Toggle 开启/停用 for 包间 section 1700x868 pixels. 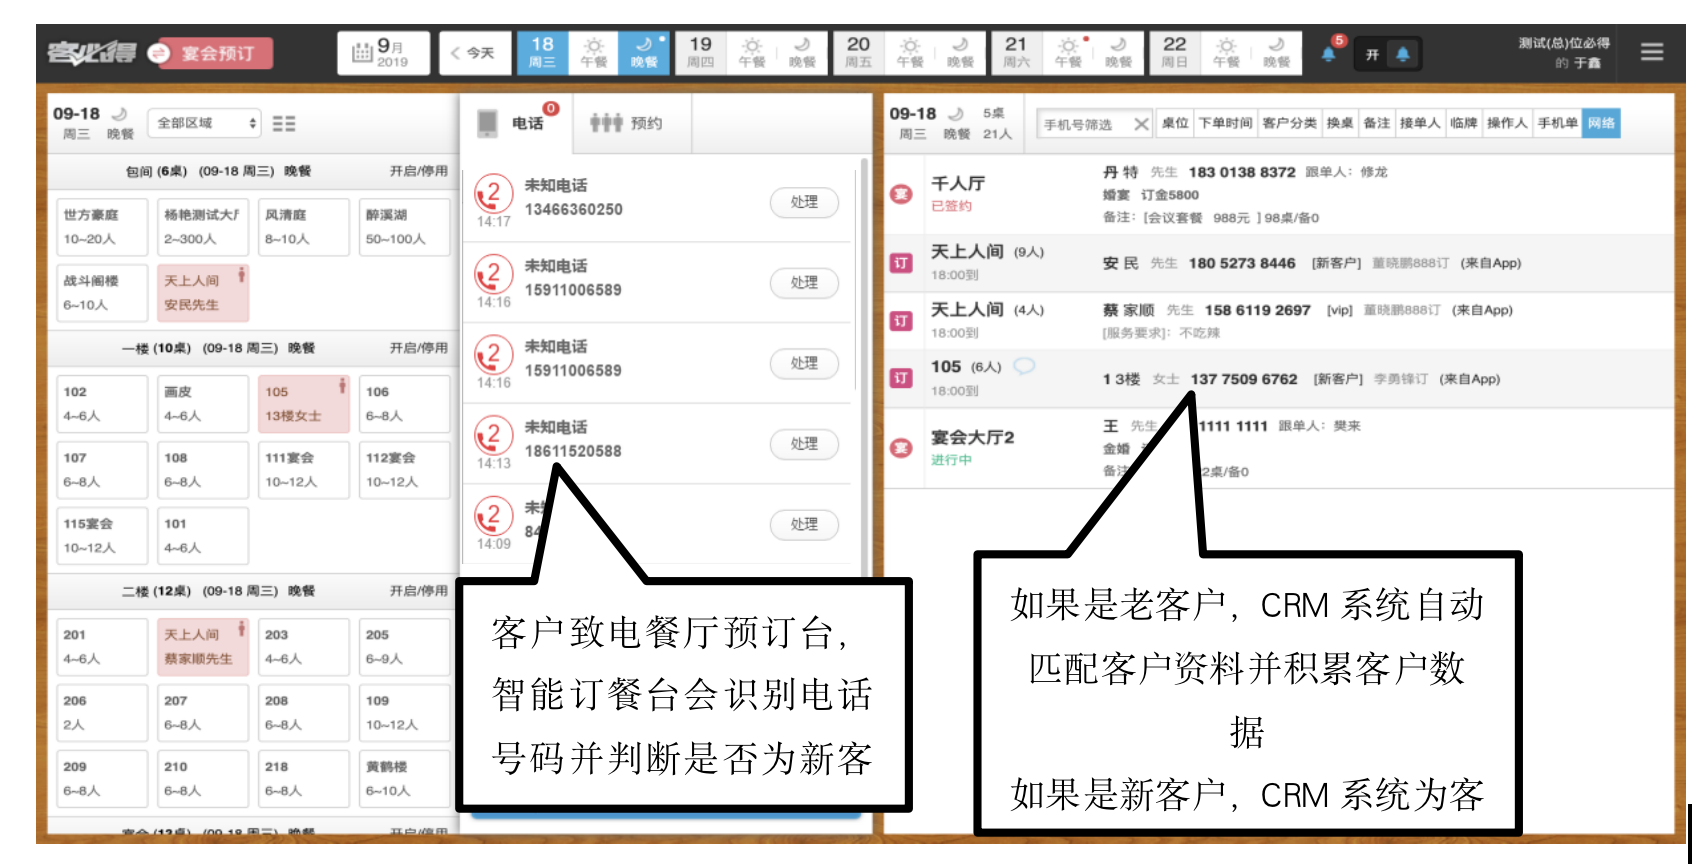[x=418, y=171]
